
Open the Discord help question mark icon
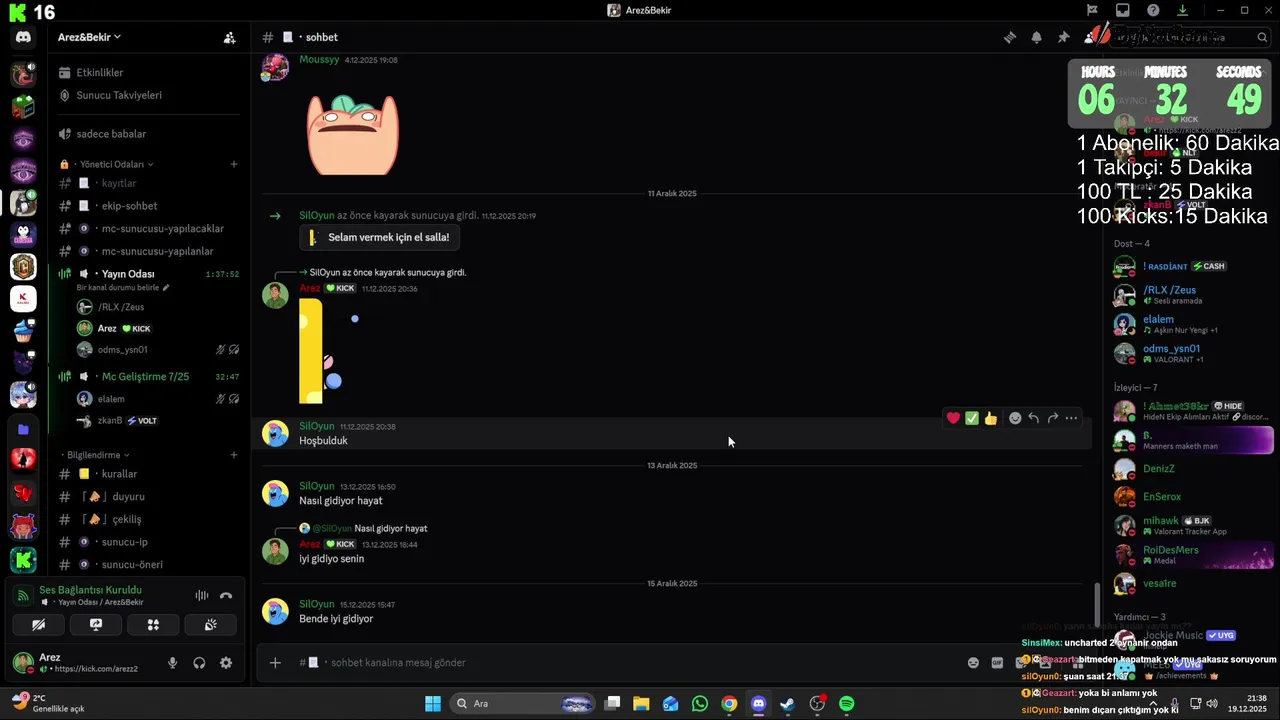coord(1153,10)
